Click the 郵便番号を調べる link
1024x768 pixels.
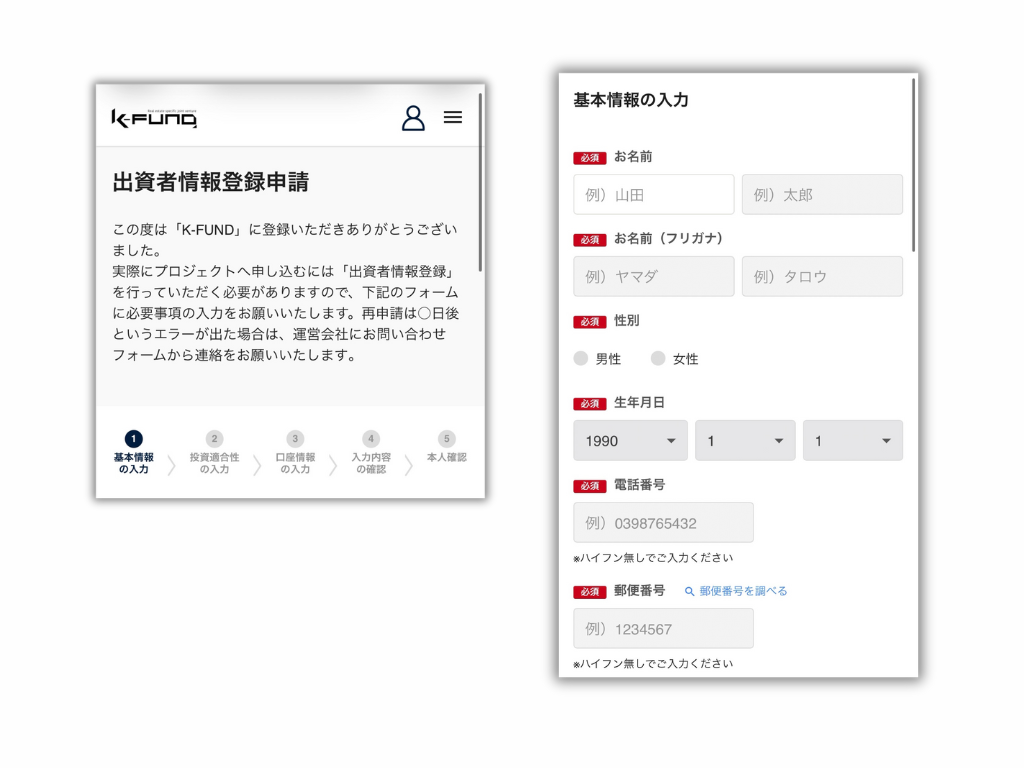(x=743, y=591)
